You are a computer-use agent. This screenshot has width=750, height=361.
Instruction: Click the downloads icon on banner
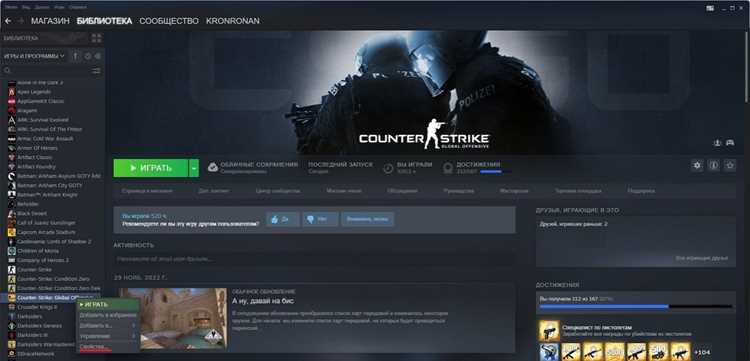717,142
